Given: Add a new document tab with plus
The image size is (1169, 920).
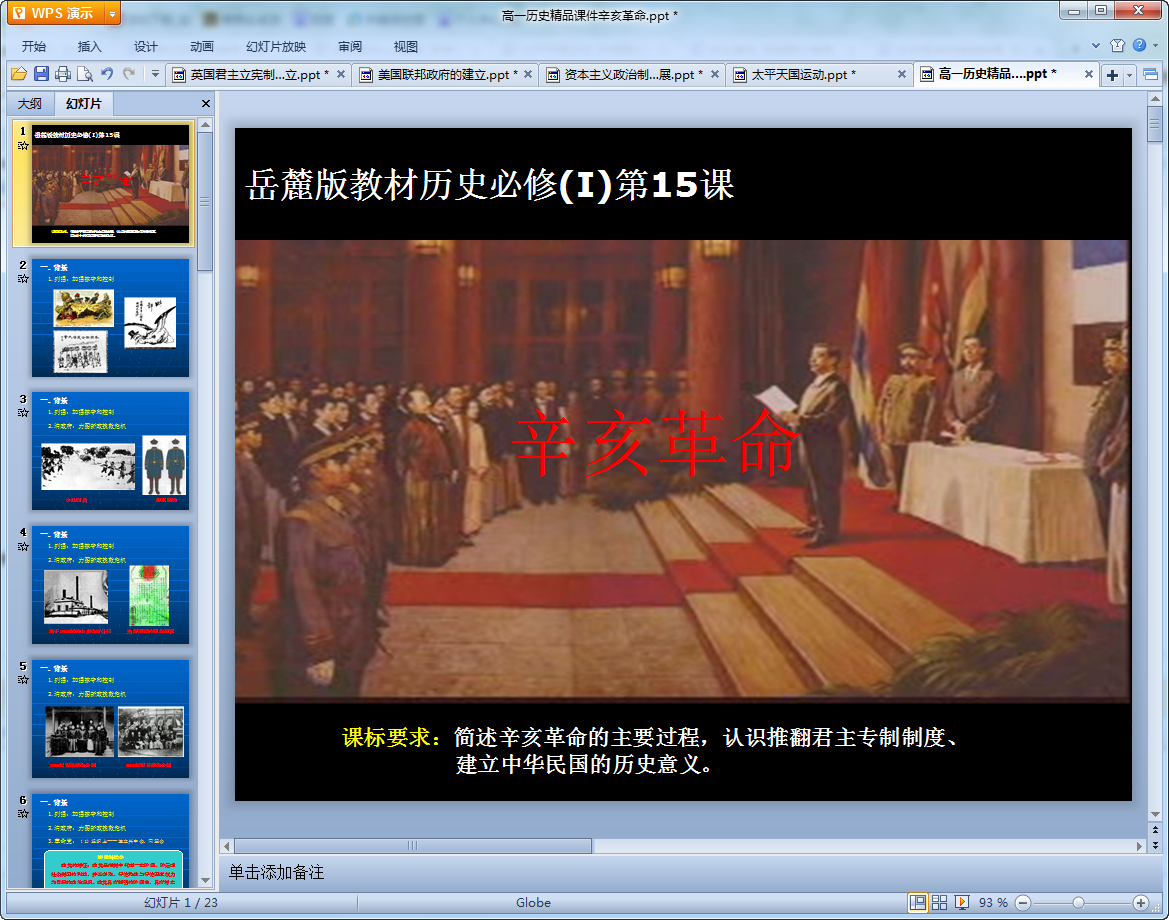Looking at the screenshot, I should 1112,75.
